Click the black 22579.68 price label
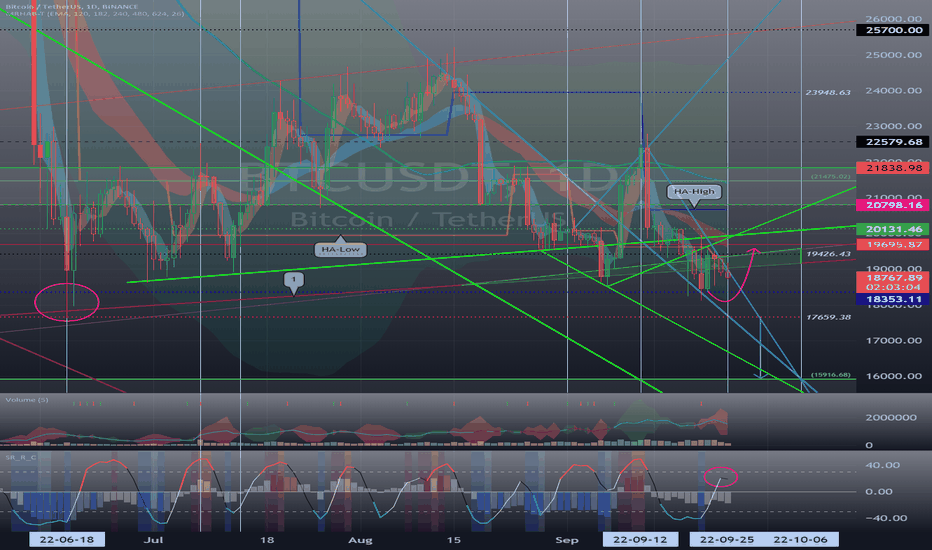This screenshot has height=550, width=932. tap(892, 142)
